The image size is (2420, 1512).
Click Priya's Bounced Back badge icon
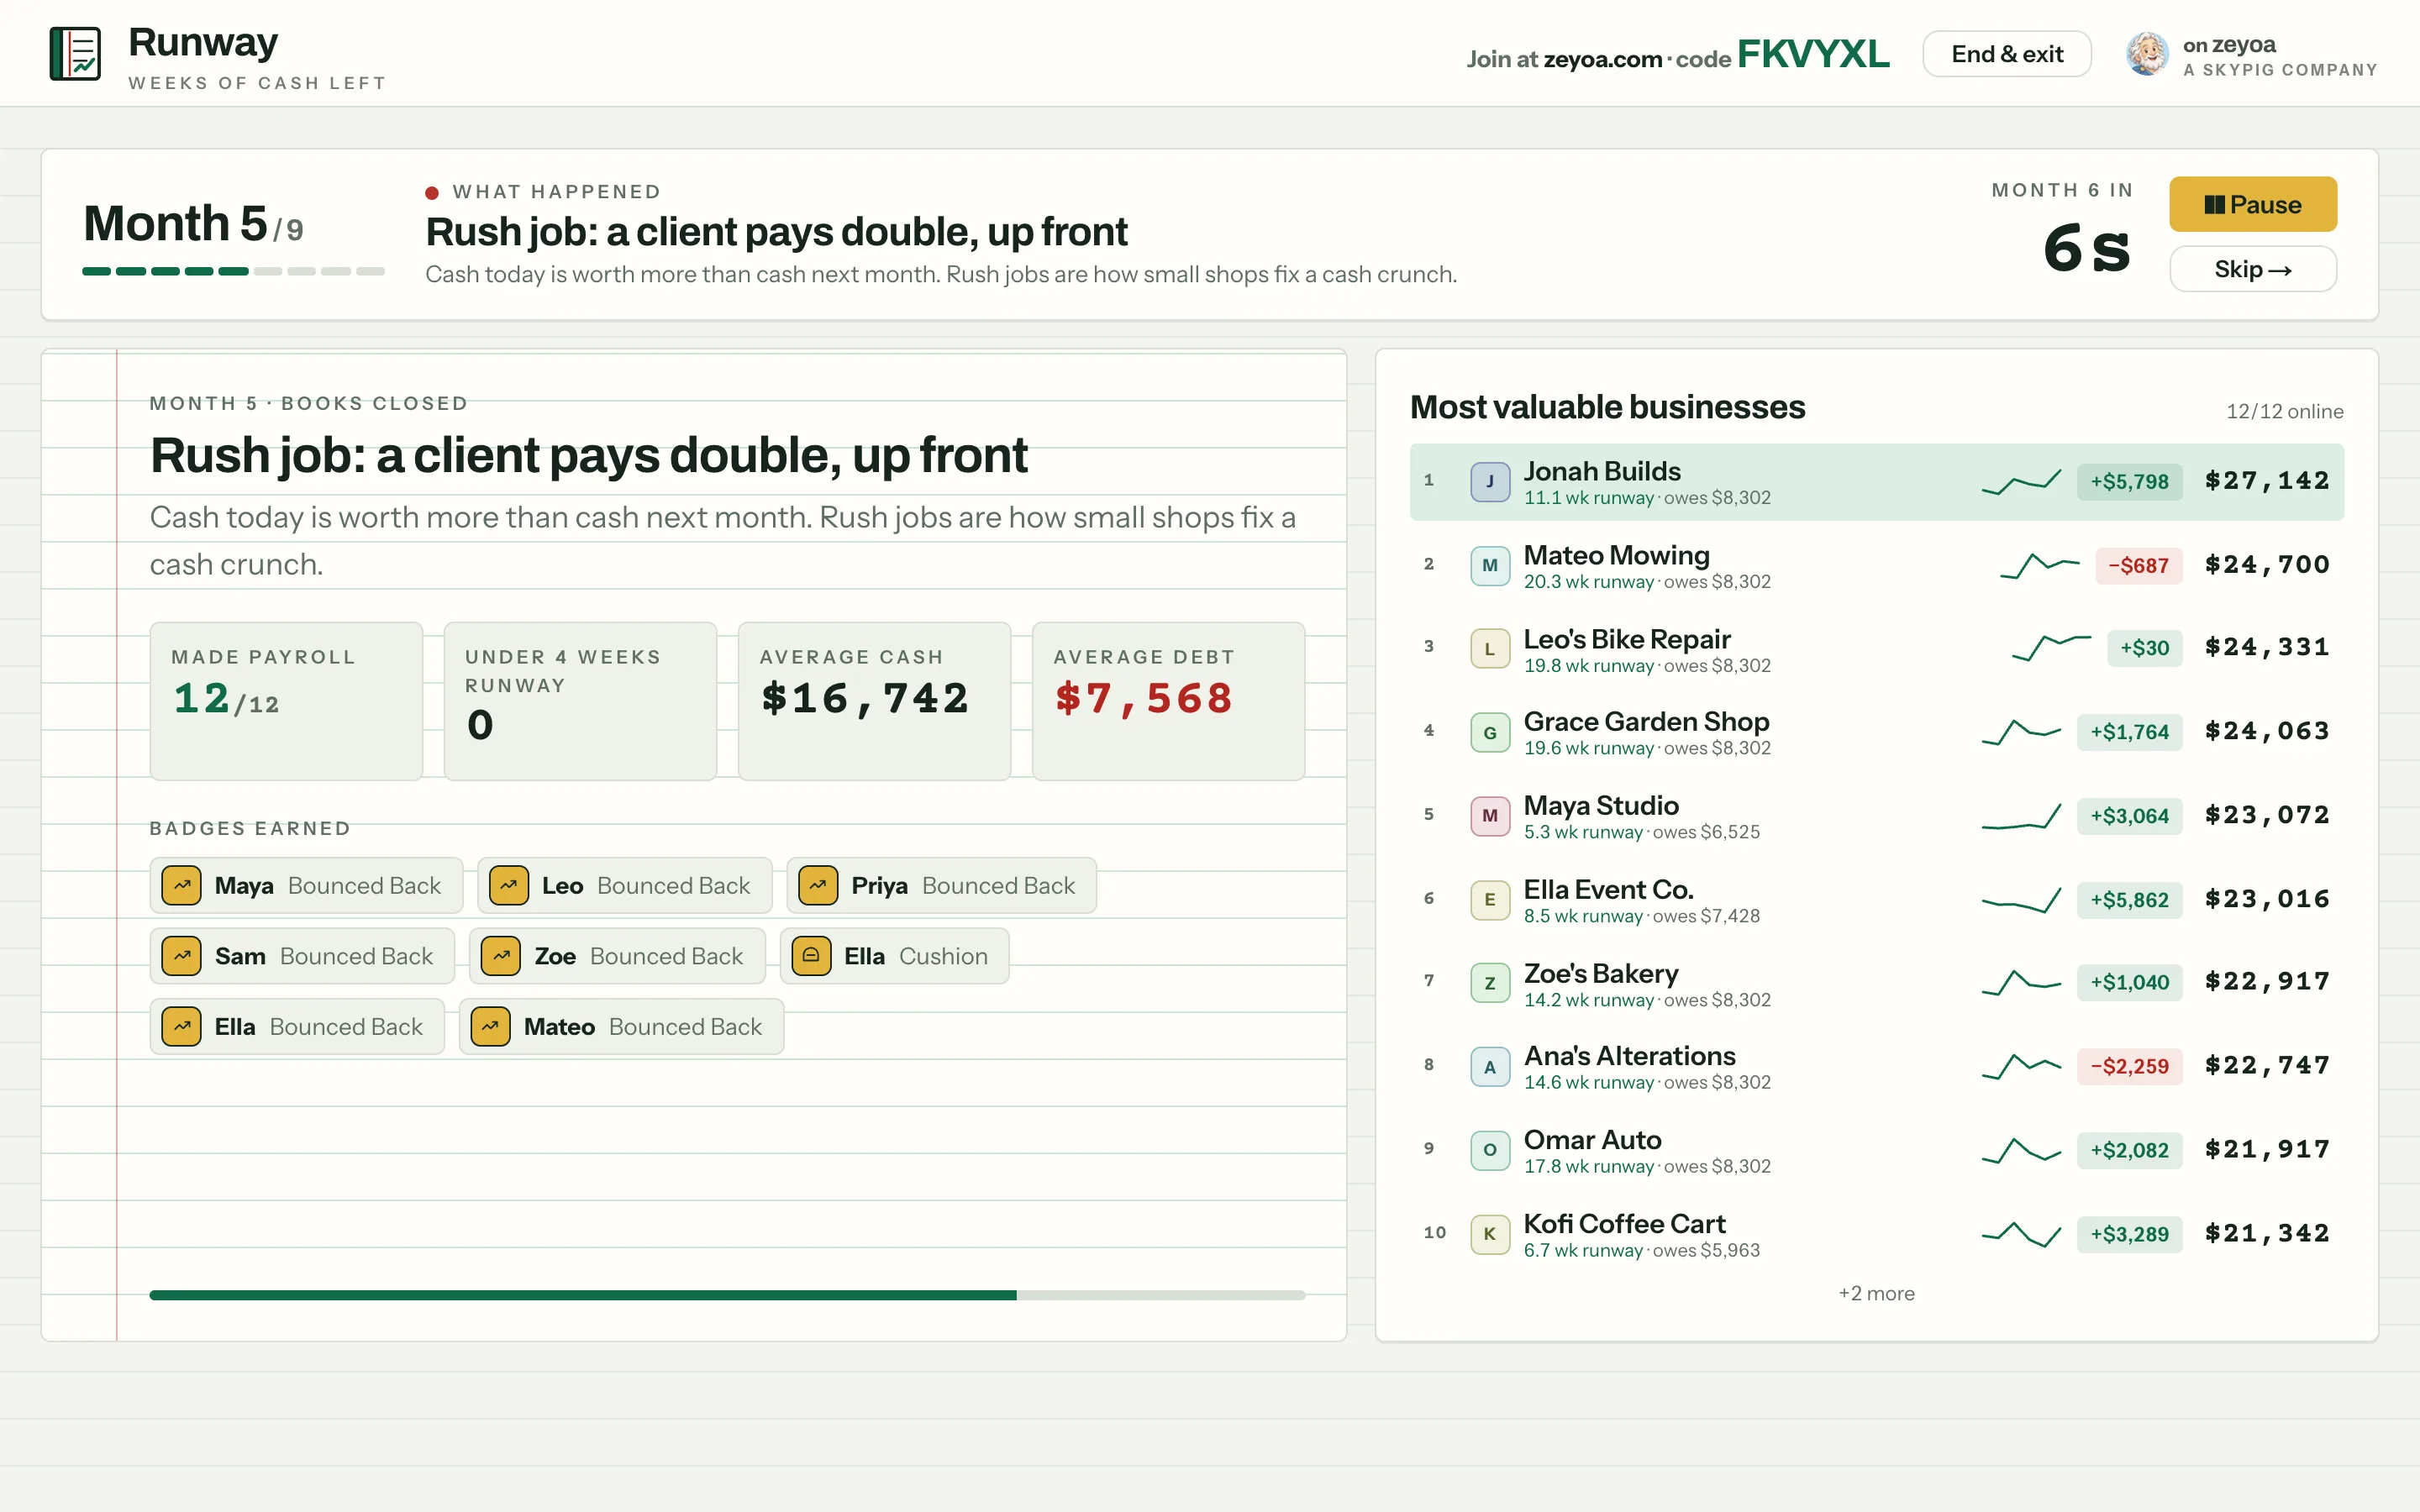818,886
